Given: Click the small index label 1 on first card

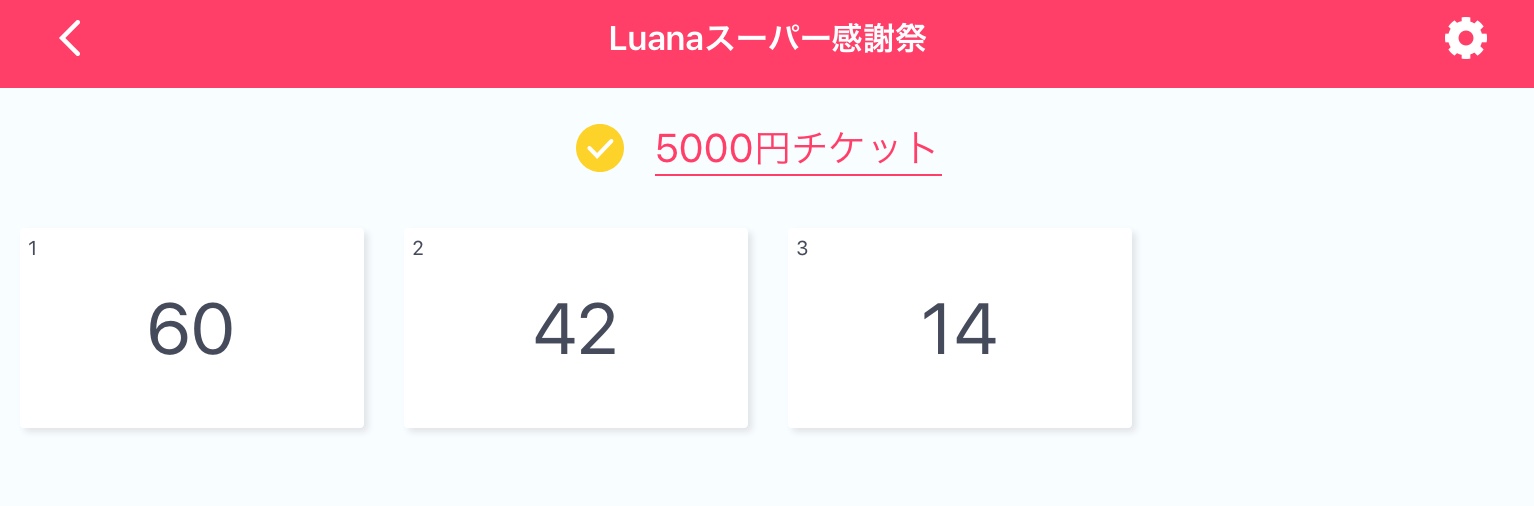Looking at the screenshot, I should coord(33,248).
